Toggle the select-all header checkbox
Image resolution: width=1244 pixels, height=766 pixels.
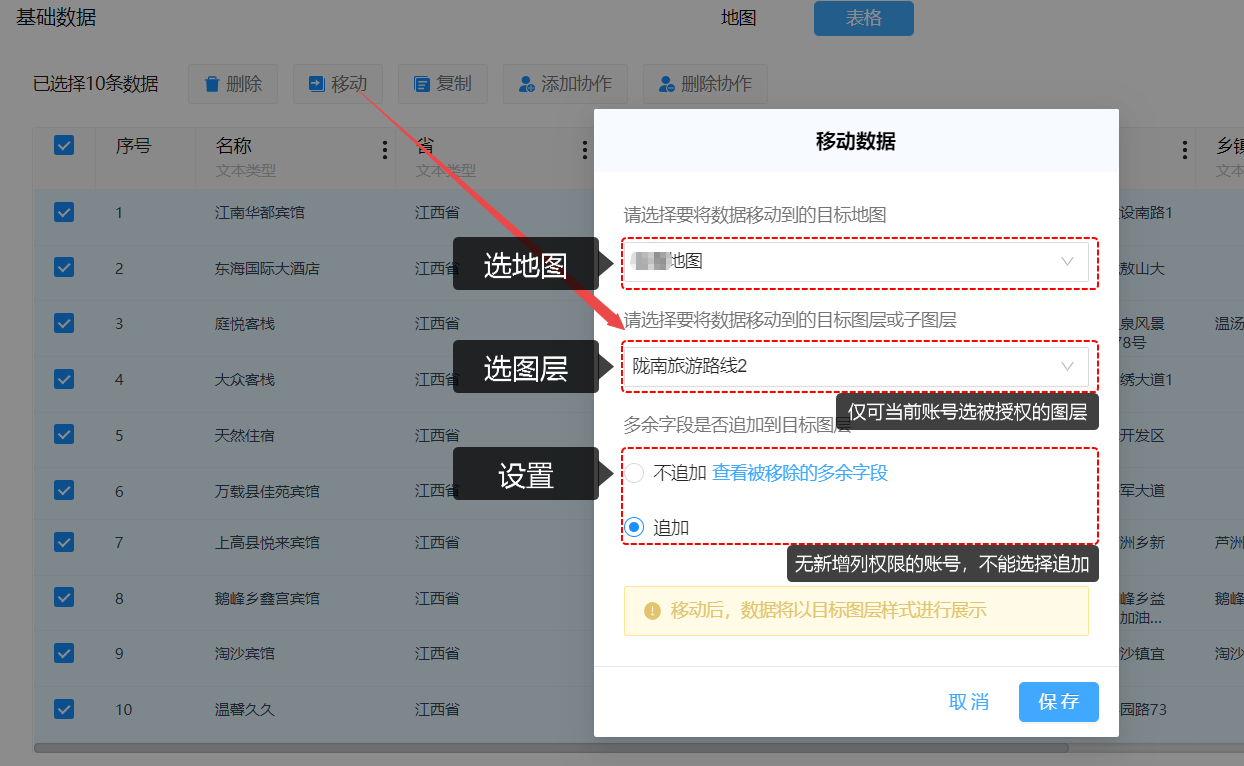point(64,146)
